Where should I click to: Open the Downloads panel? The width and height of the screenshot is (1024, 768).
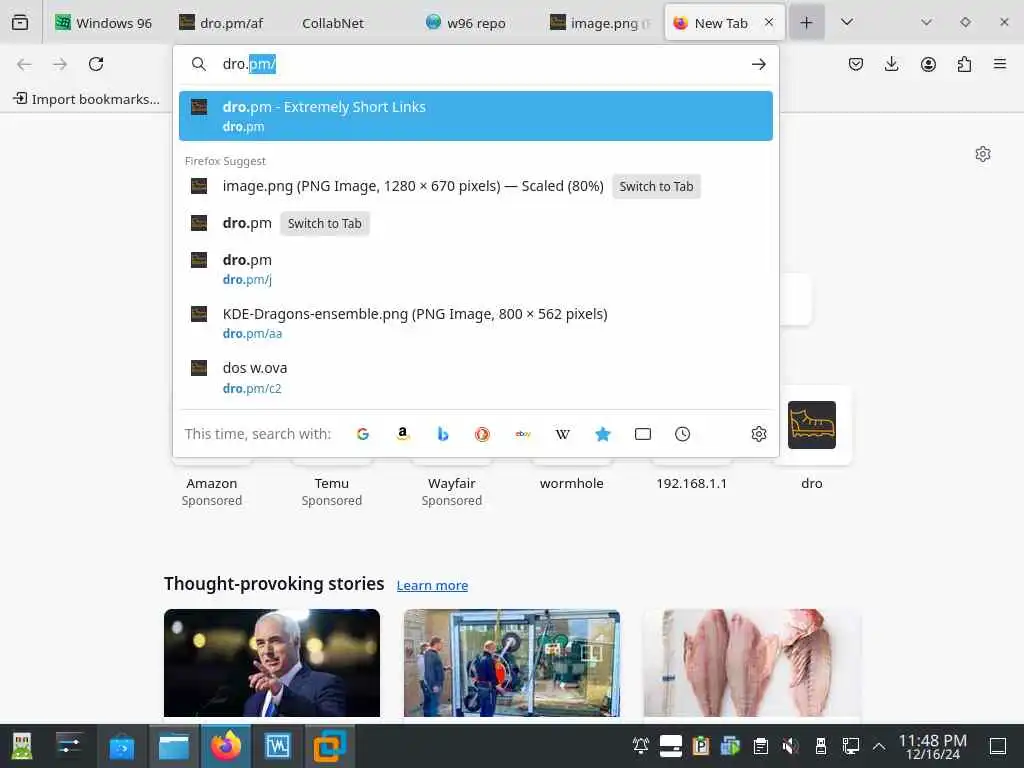click(x=891, y=64)
